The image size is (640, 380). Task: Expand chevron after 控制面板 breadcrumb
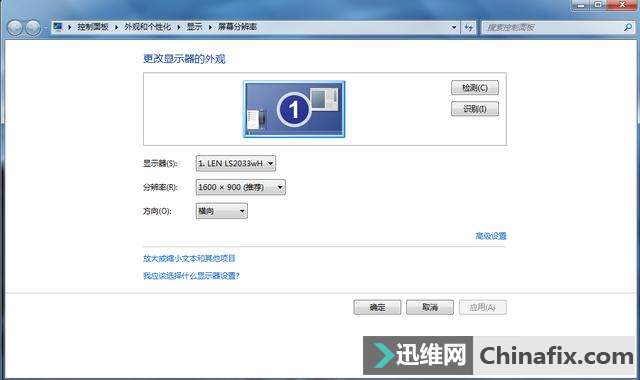tap(116, 27)
